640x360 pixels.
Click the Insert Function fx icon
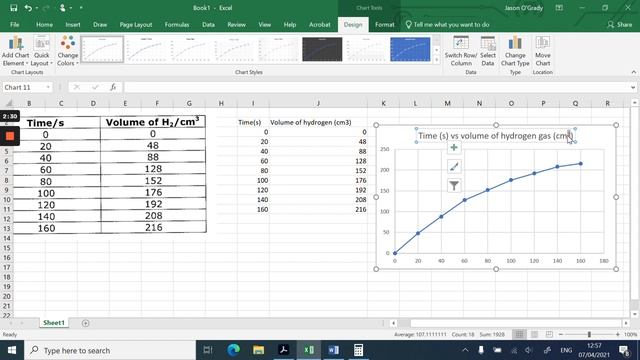point(113,87)
